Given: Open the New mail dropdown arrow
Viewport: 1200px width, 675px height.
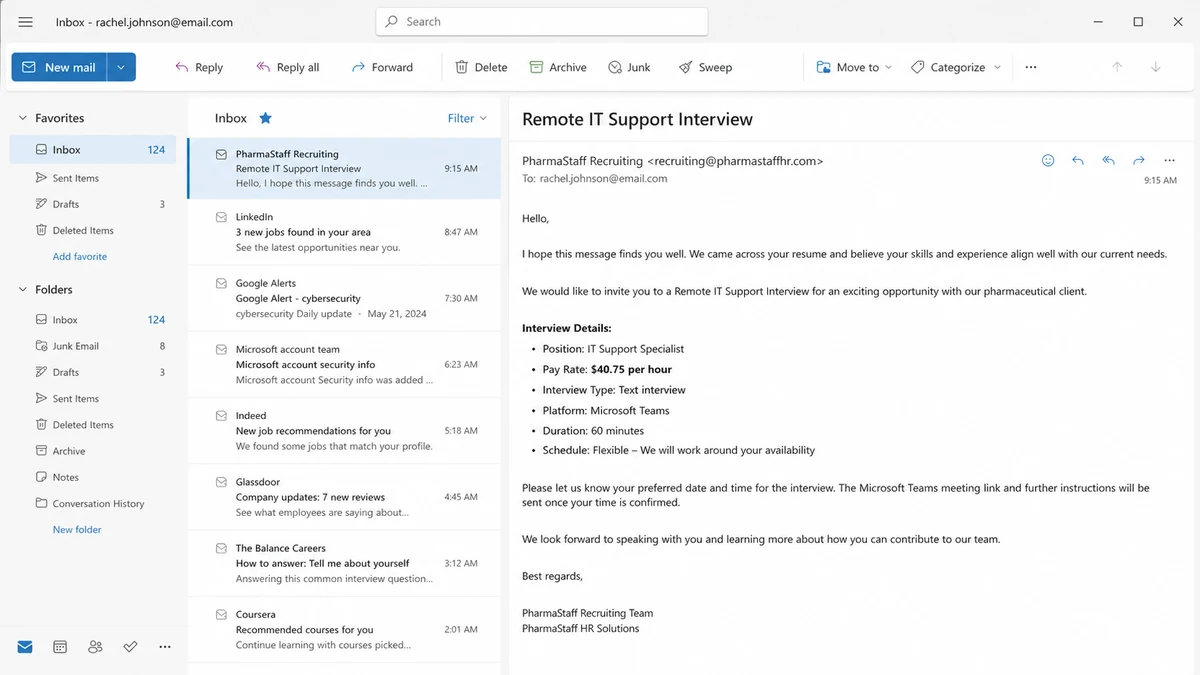Looking at the screenshot, I should tap(121, 67).
